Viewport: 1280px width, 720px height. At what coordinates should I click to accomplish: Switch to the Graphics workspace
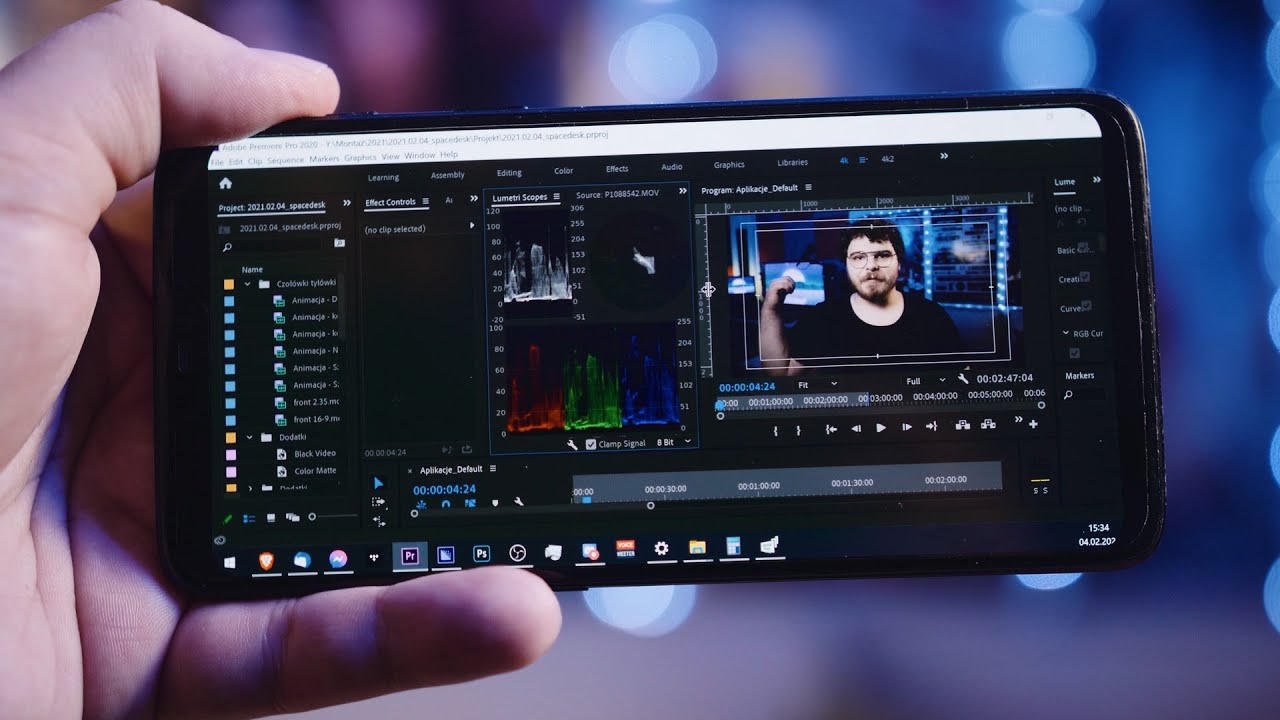[729, 165]
